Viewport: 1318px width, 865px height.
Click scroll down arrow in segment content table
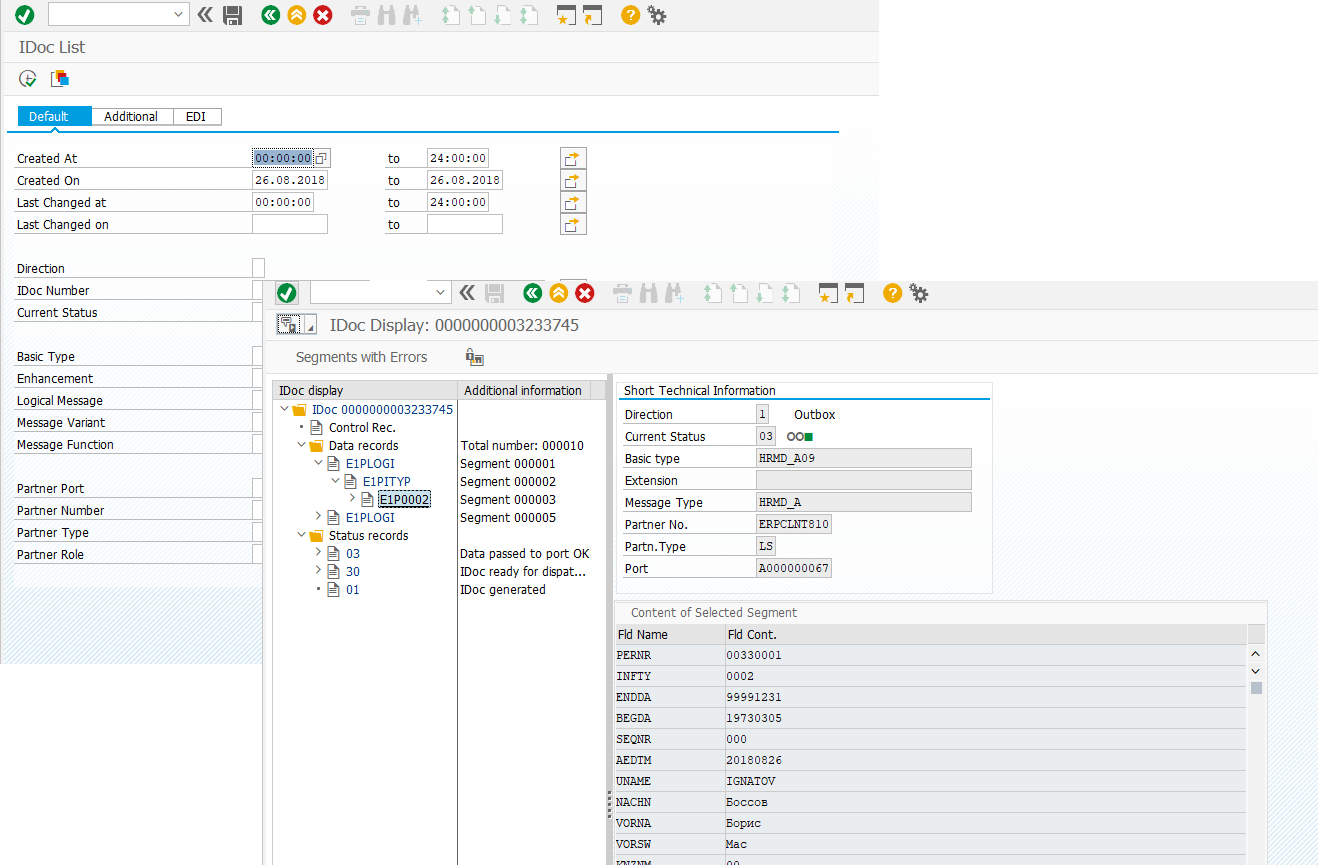1256,671
